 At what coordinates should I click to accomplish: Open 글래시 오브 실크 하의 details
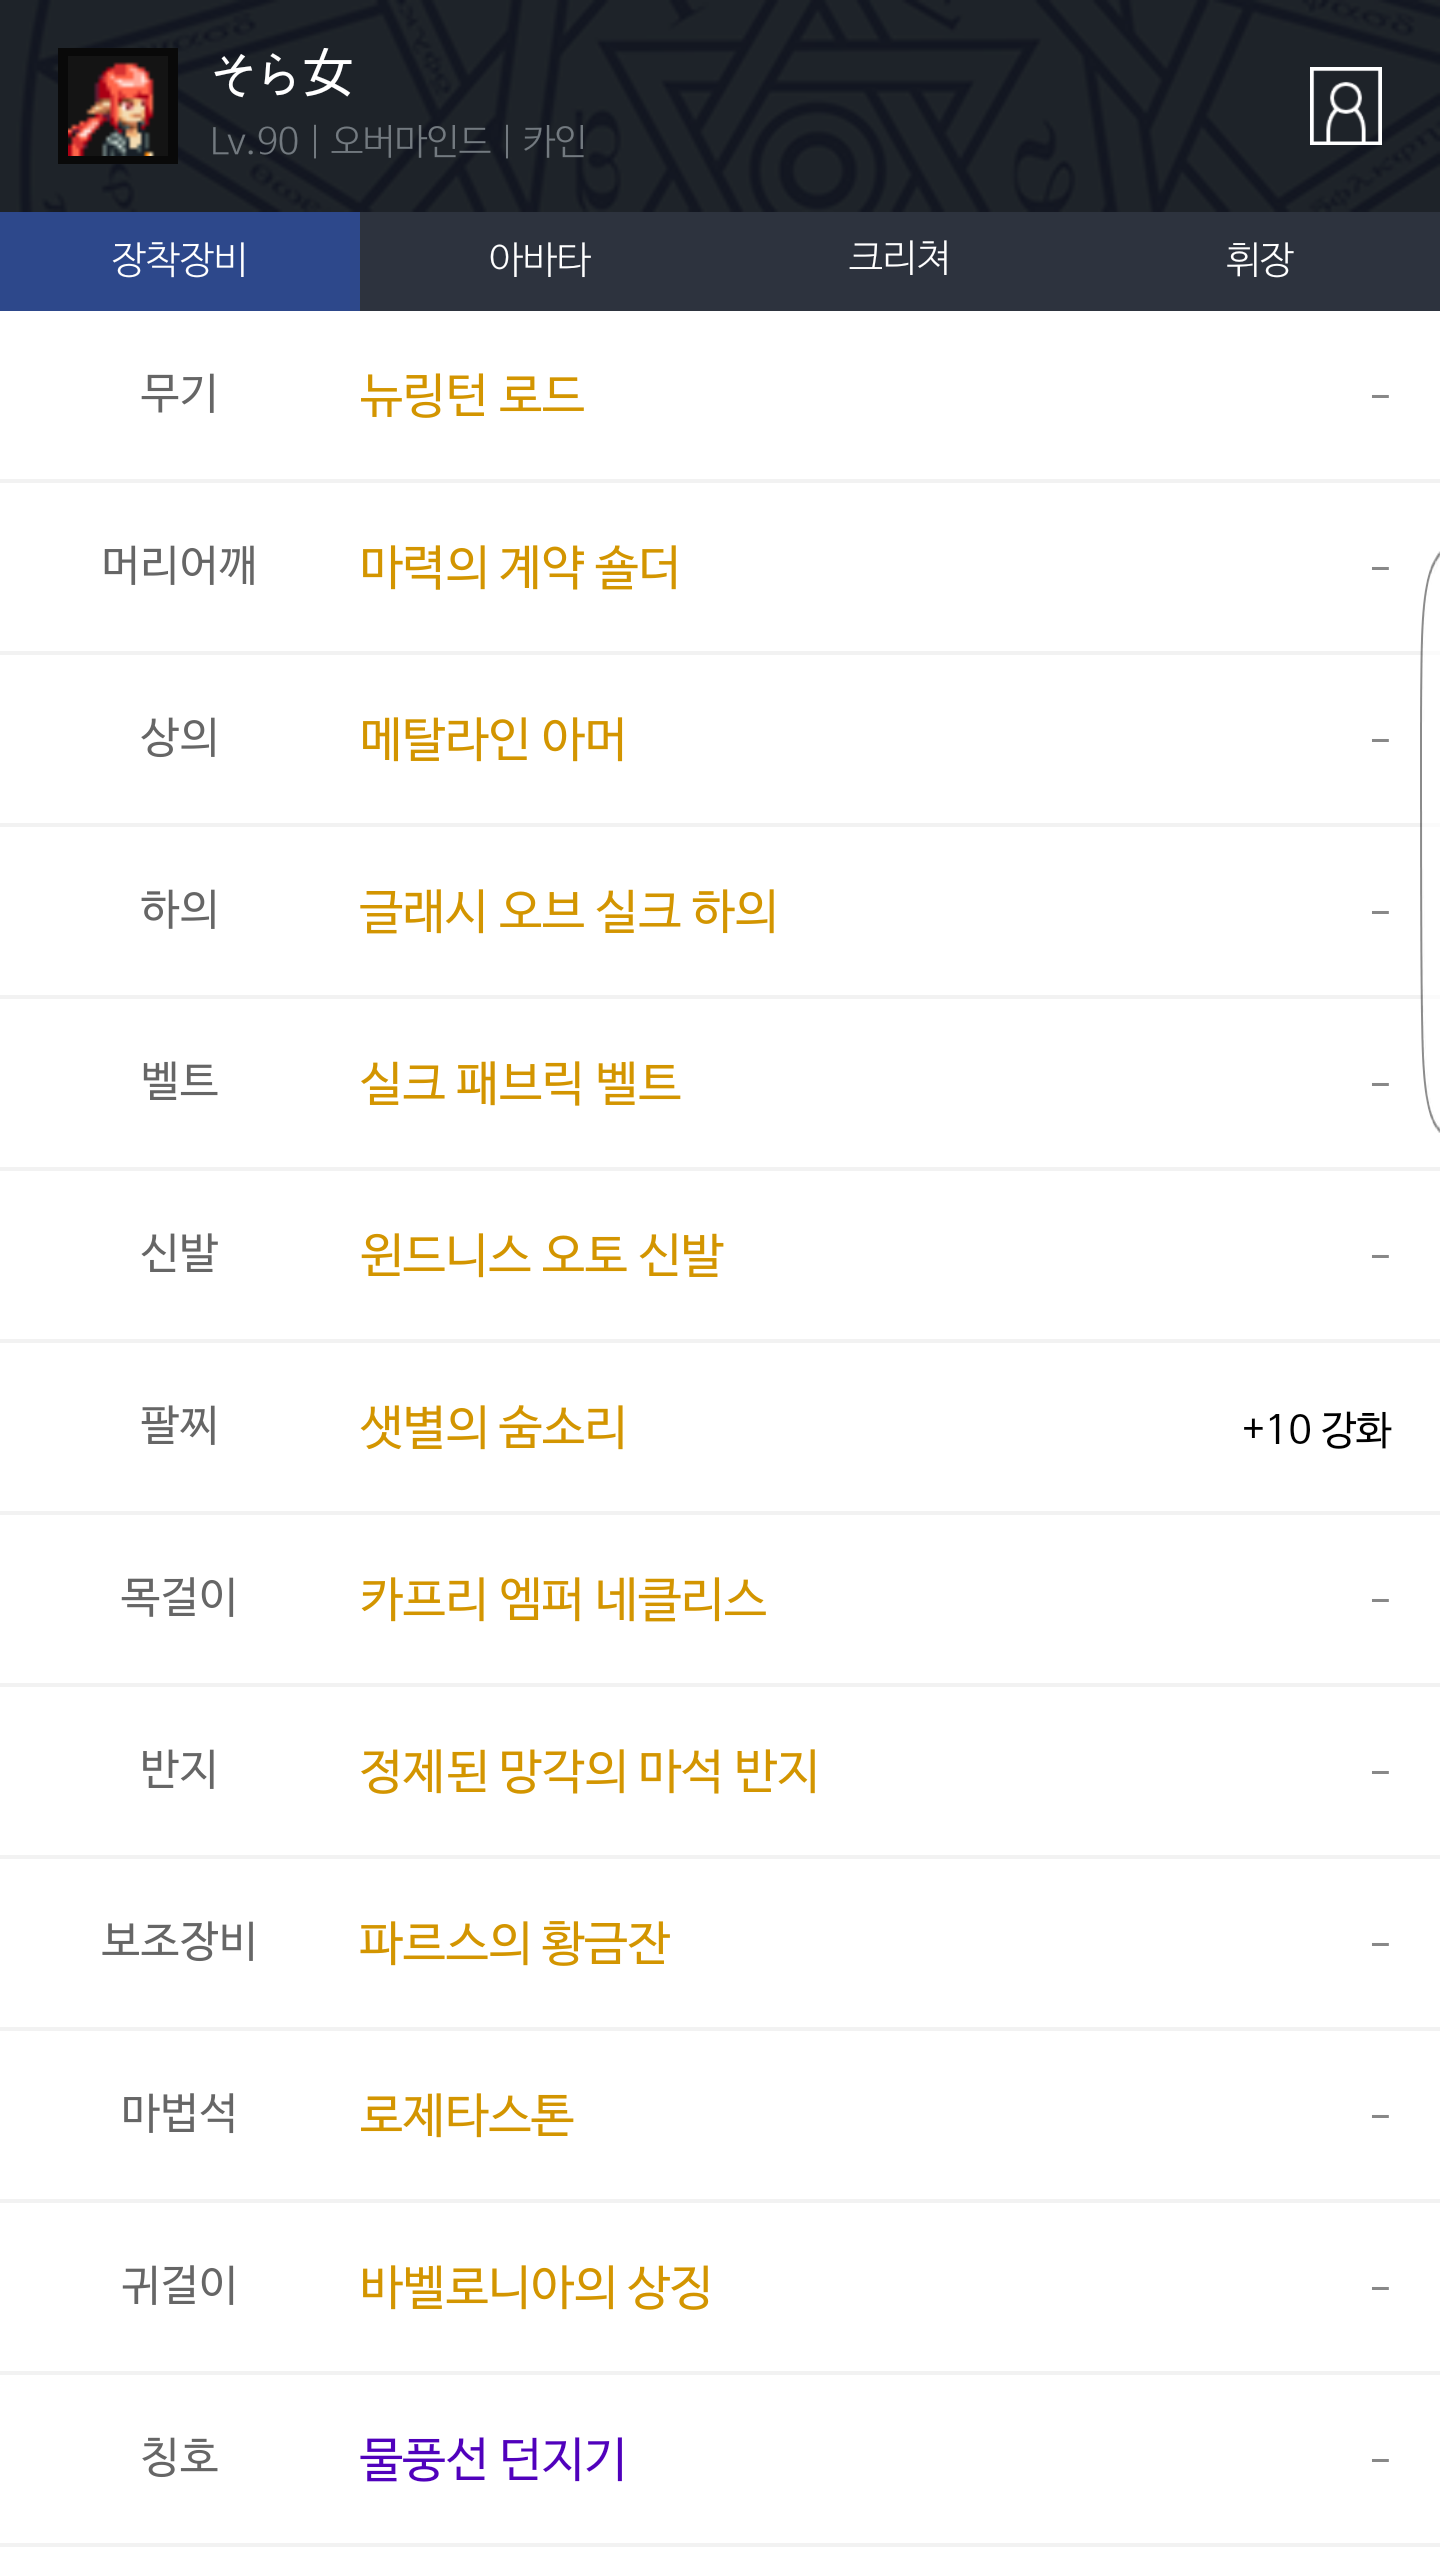(x=568, y=911)
